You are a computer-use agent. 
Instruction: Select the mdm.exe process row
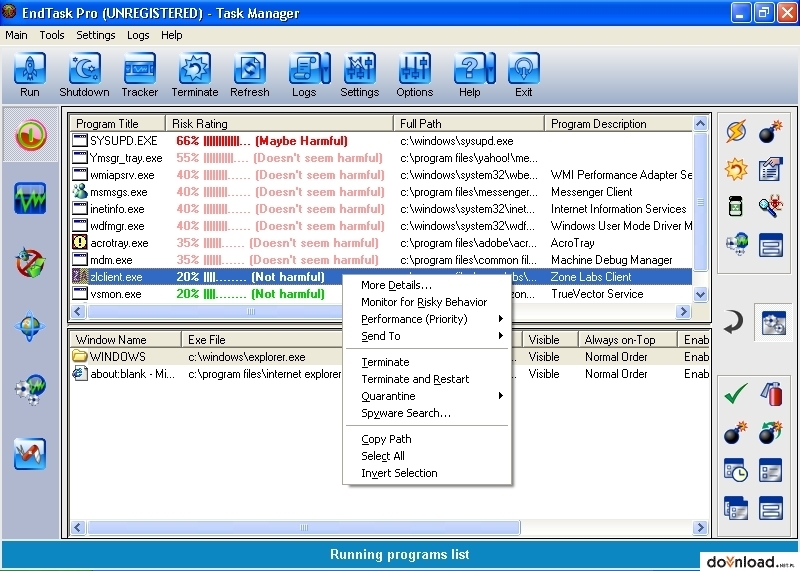pos(381,260)
